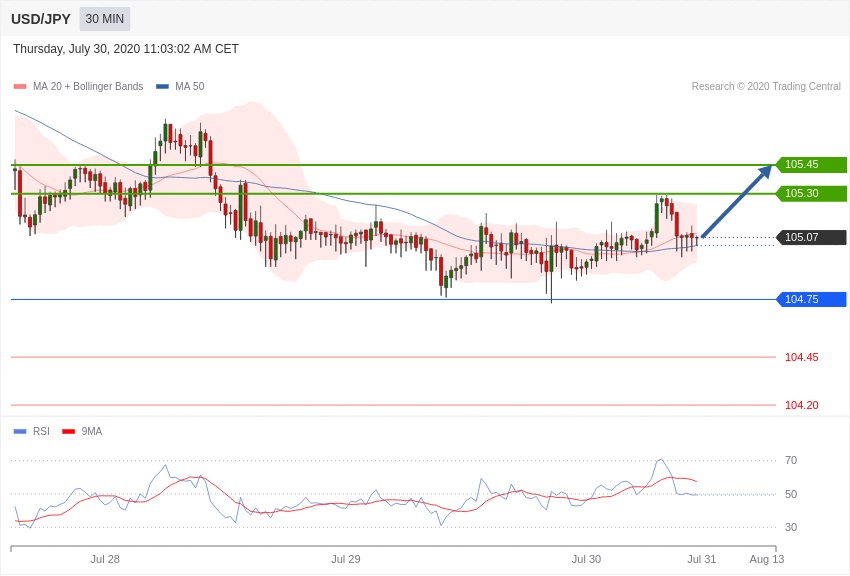Click the USD/JPY symbol title
This screenshot has height=576, width=850.
tap(41, 19)
